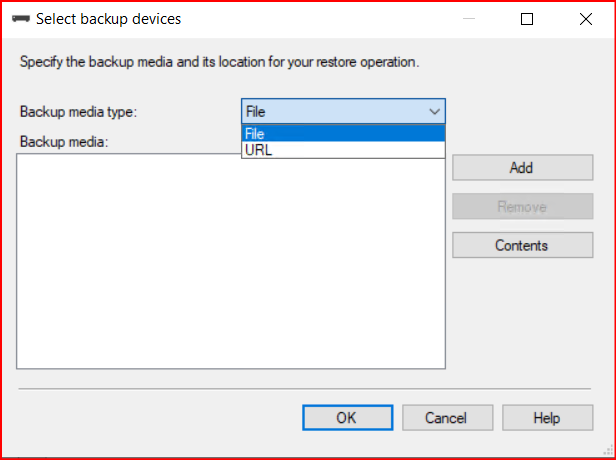Cancel the backup device selection
Viewport: 616px width, 460px height.
[445, 418]
